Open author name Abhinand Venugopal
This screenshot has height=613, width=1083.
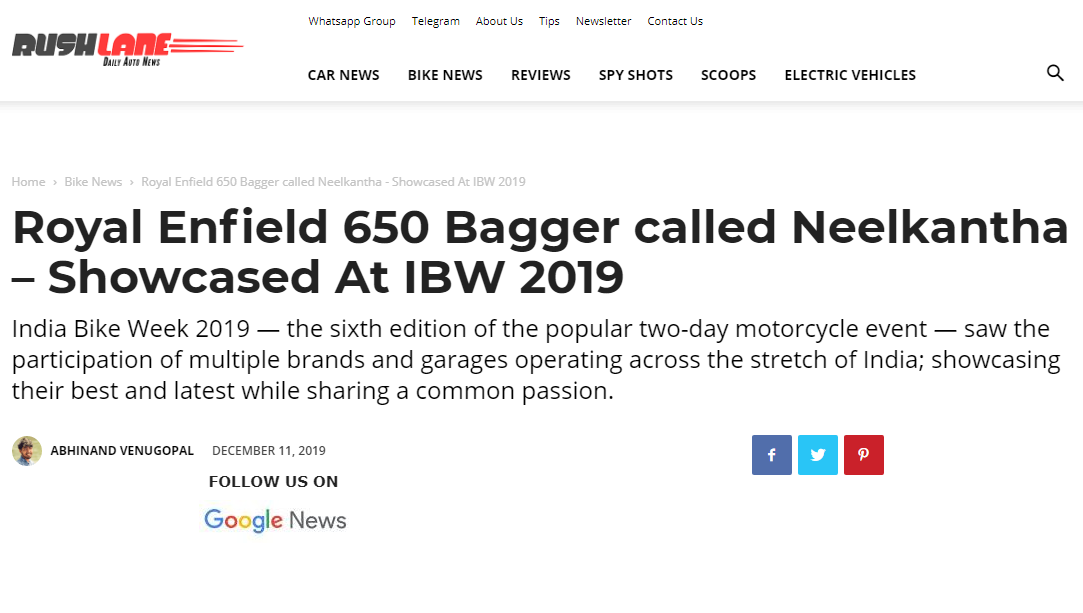coord(122,451)
